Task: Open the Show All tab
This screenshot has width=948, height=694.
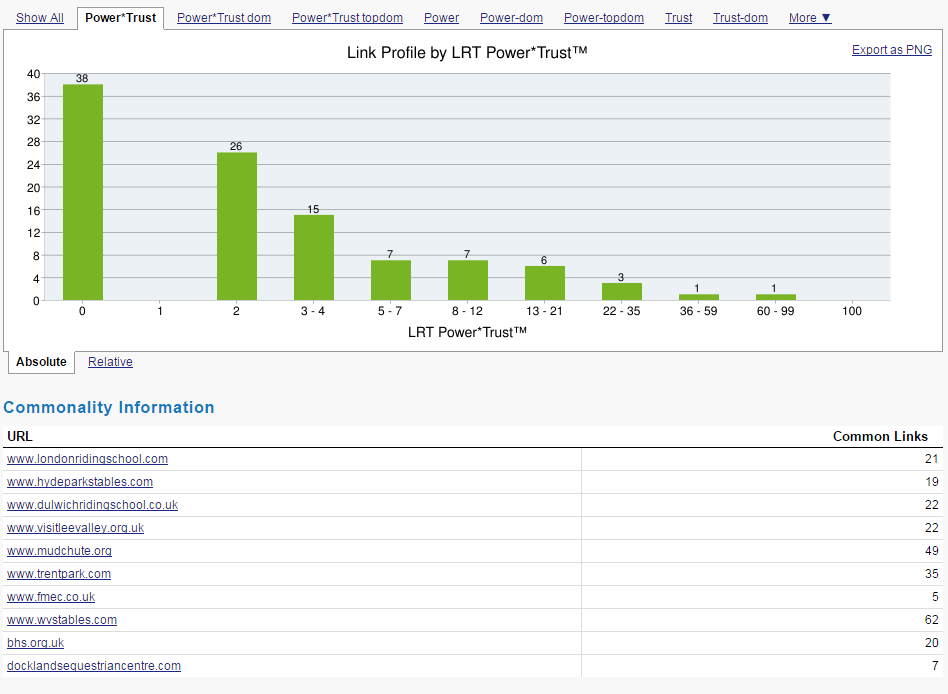Action: 39,18
